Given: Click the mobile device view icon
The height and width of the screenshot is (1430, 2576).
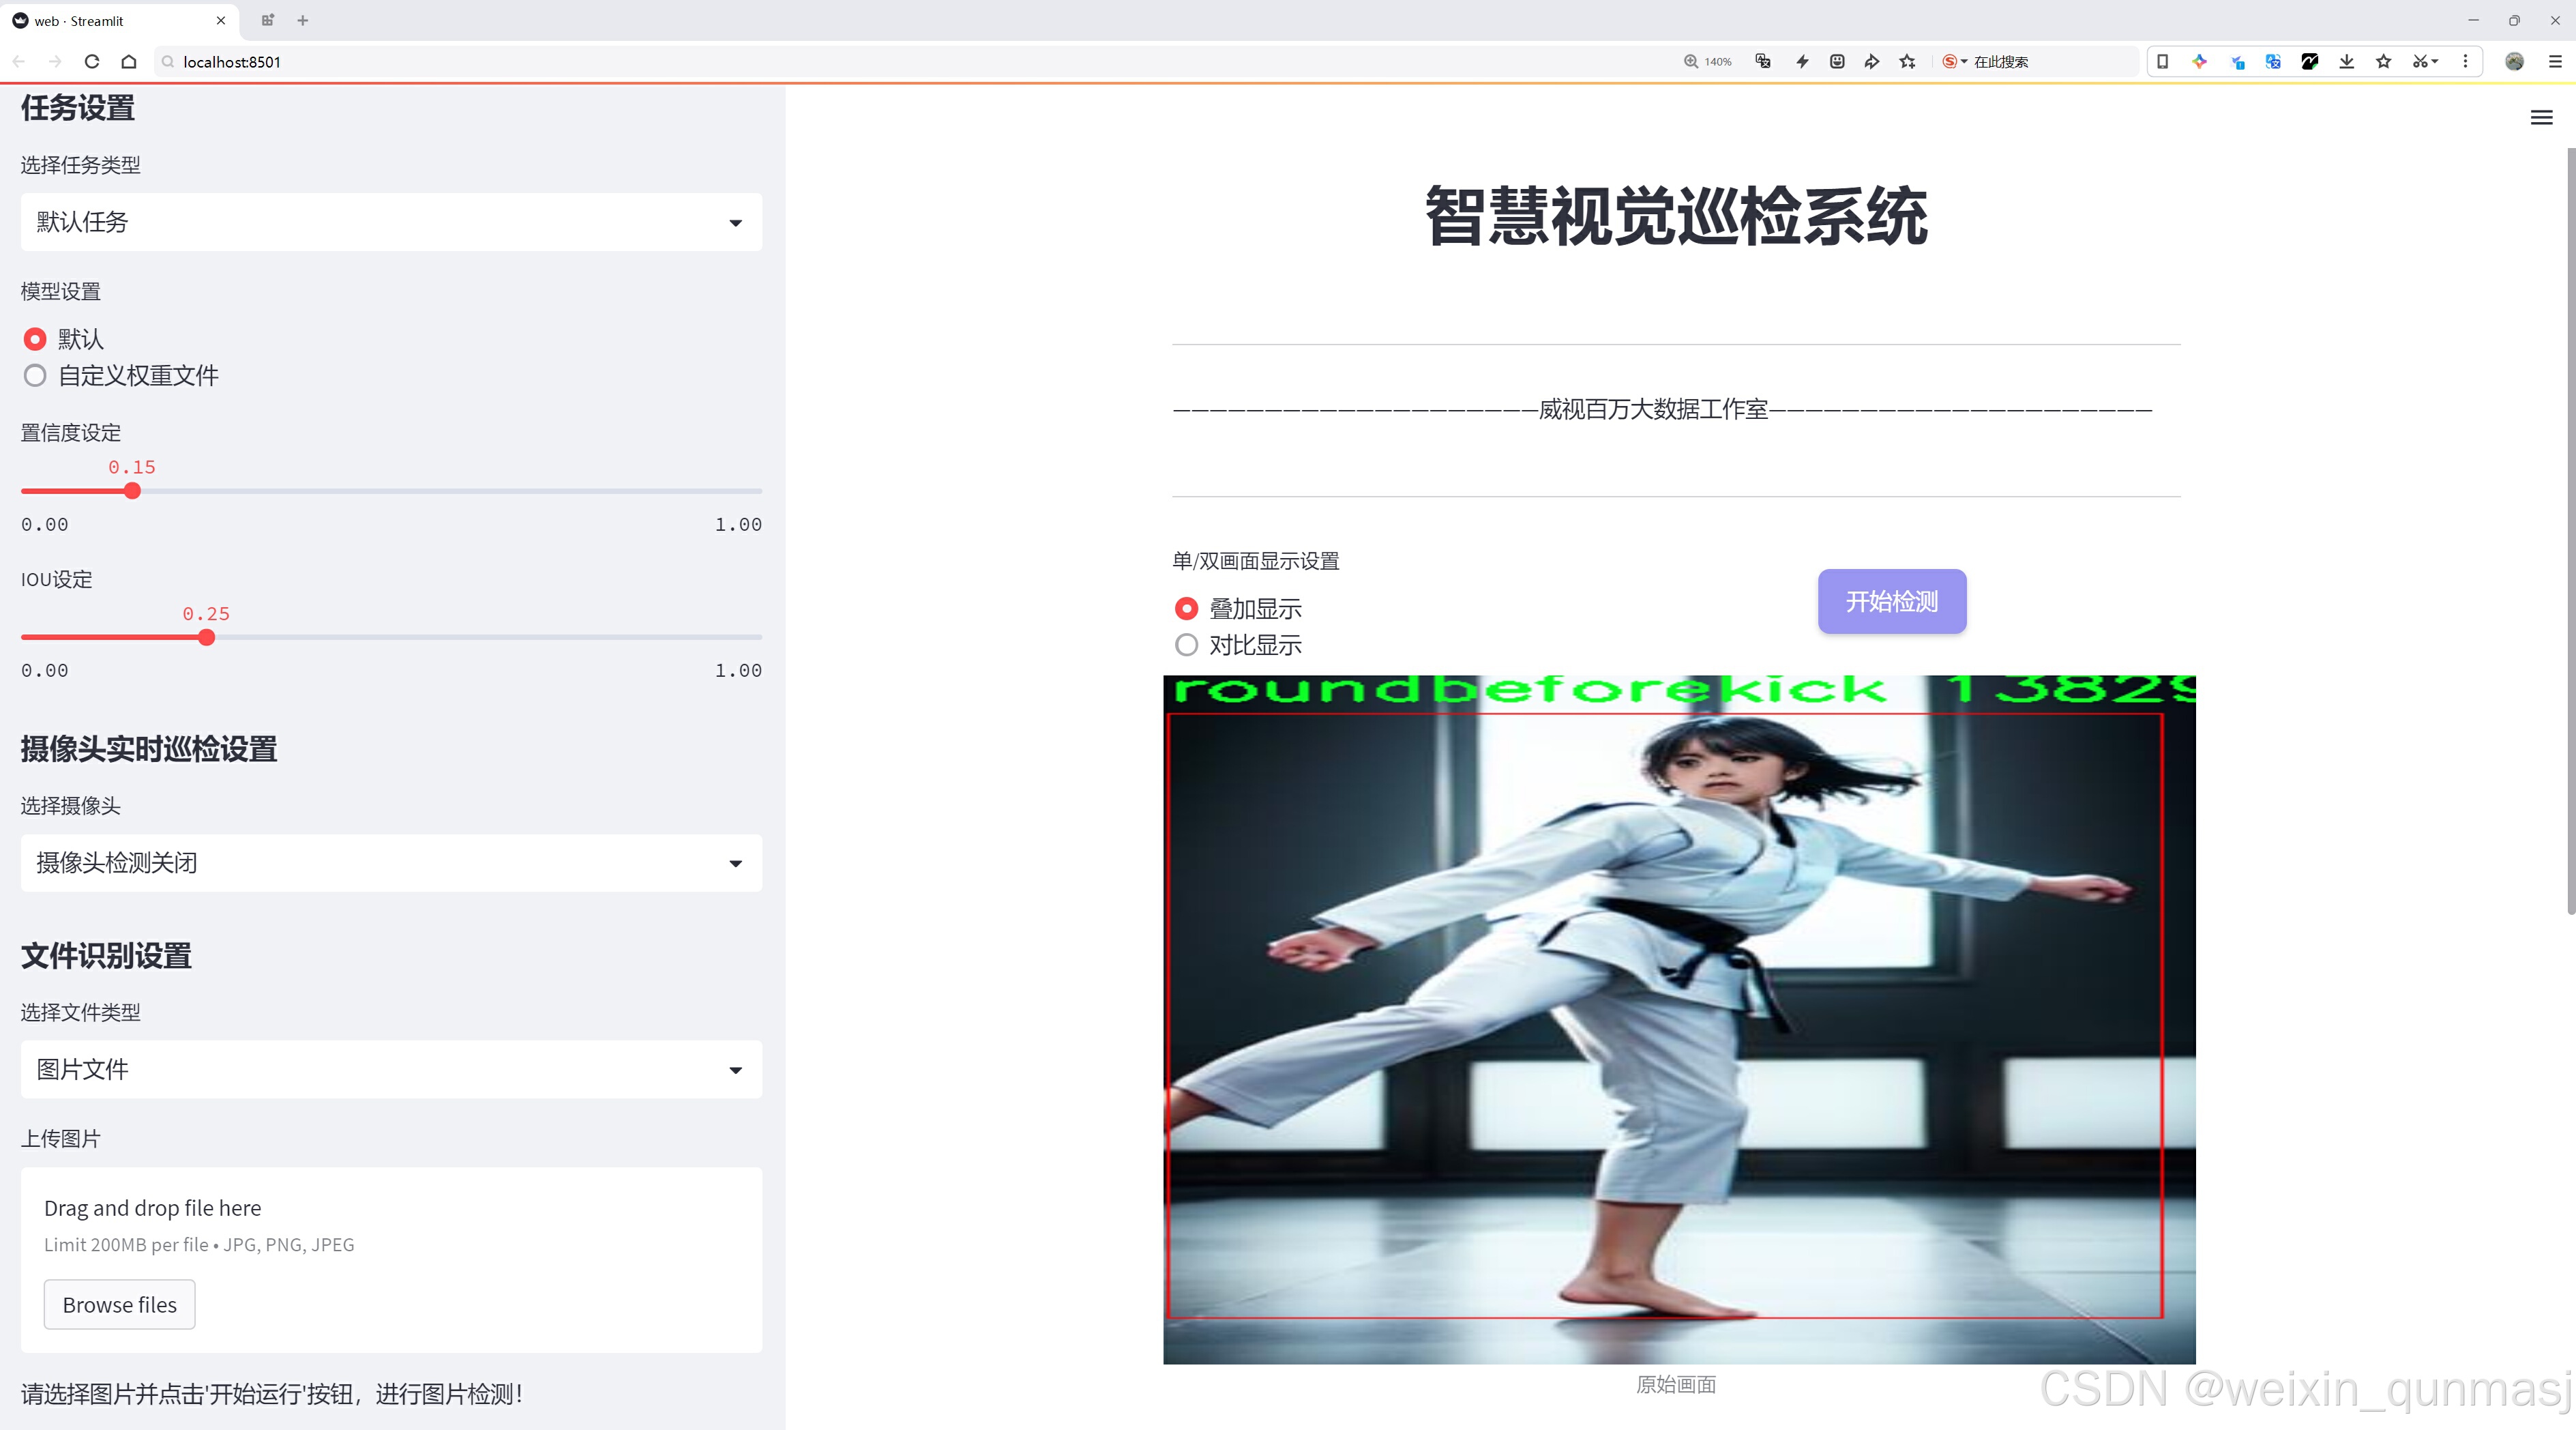Looking at the screenshot, I should [x=2162, y=62].
